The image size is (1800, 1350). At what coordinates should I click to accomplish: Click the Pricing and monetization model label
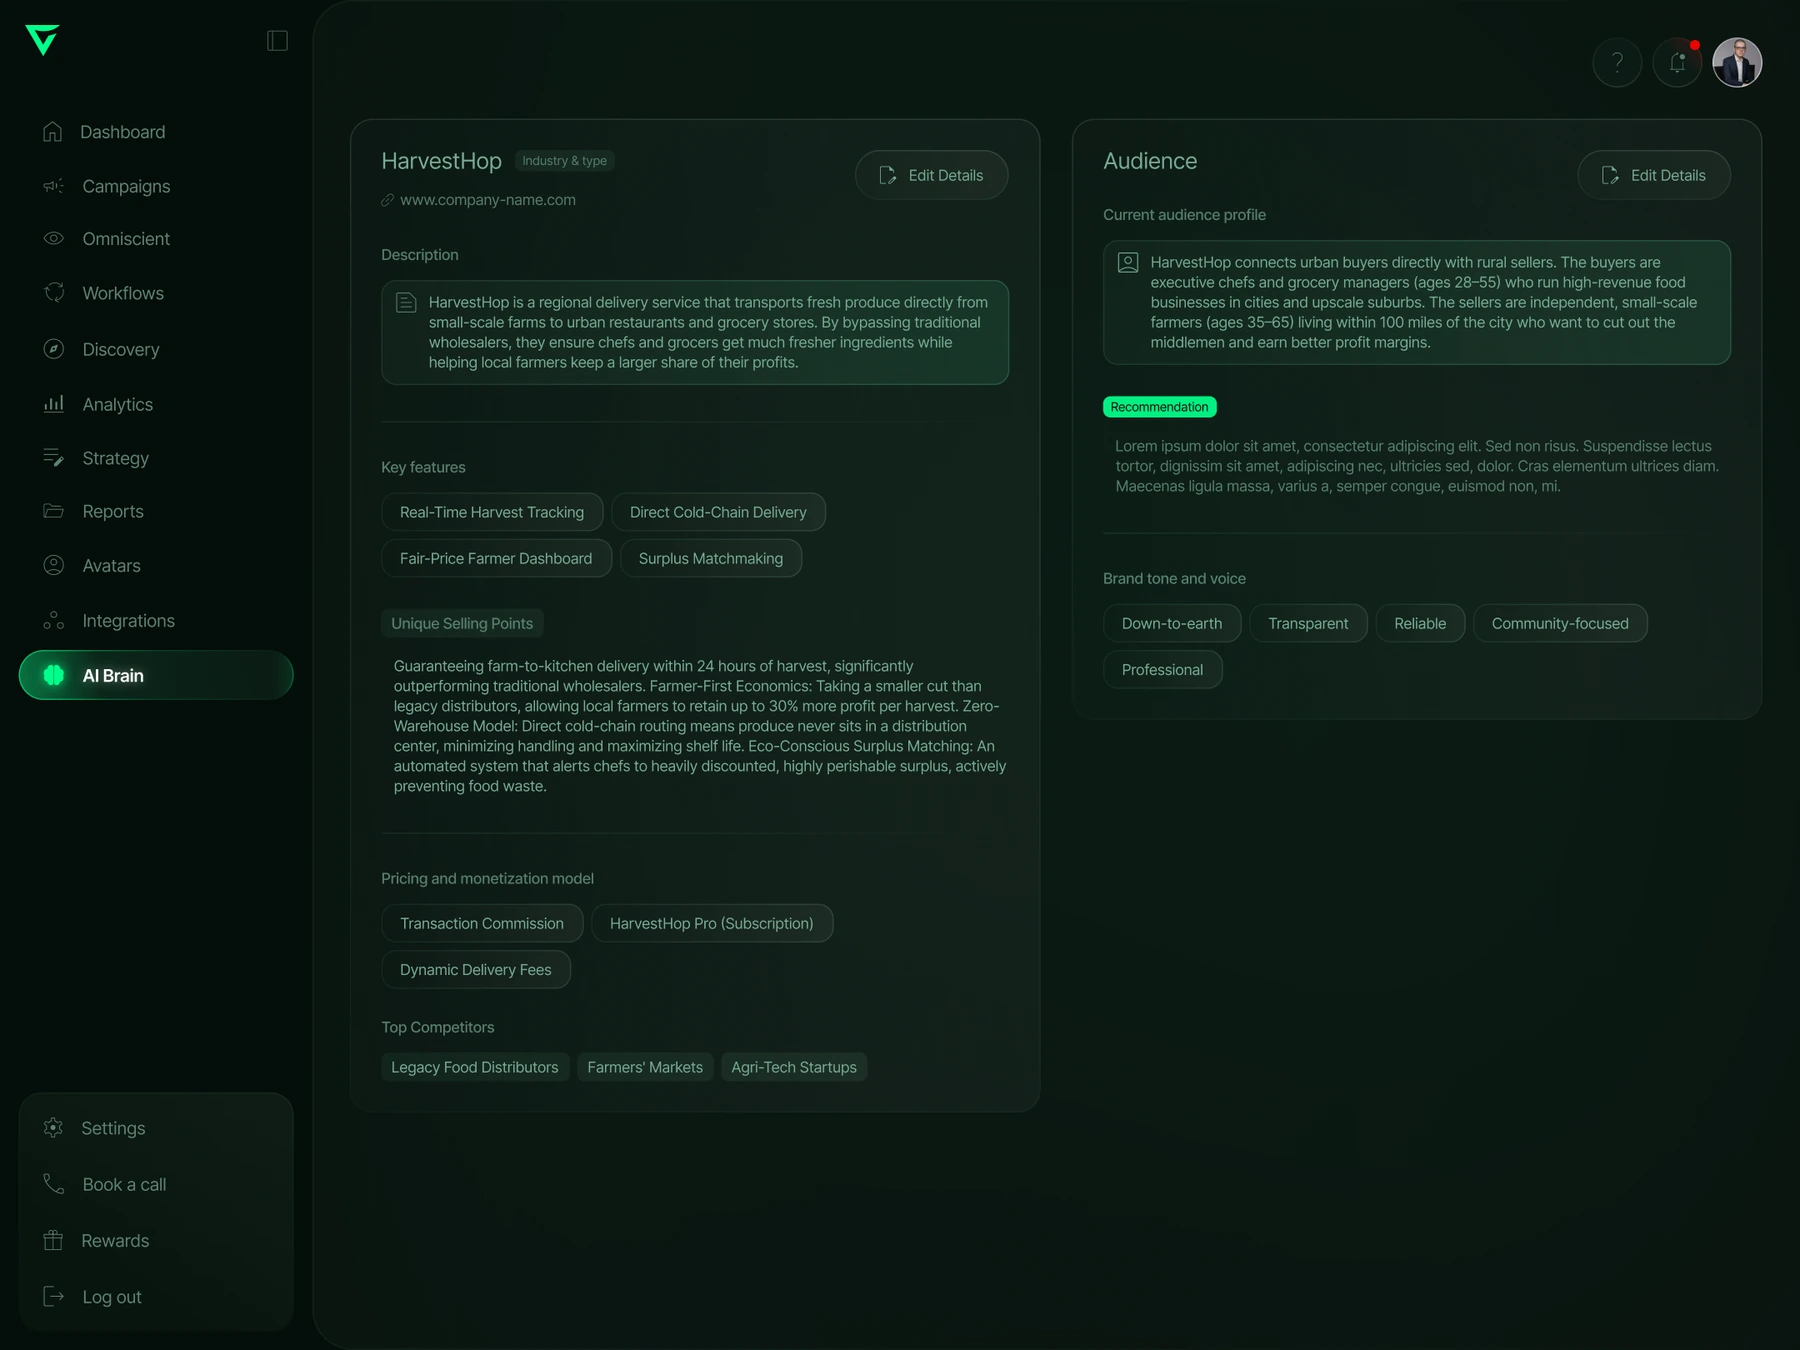487,879
